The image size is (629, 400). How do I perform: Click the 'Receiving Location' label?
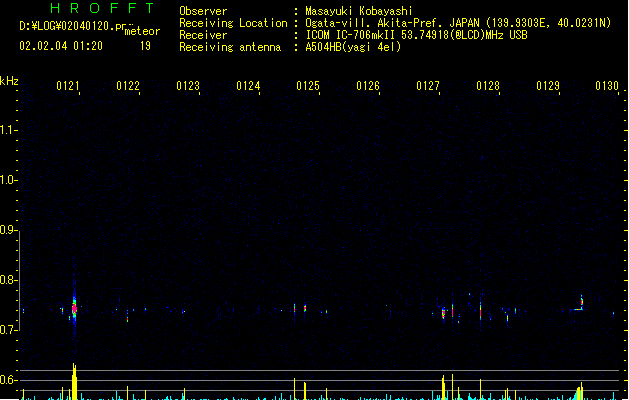[233, 23]
